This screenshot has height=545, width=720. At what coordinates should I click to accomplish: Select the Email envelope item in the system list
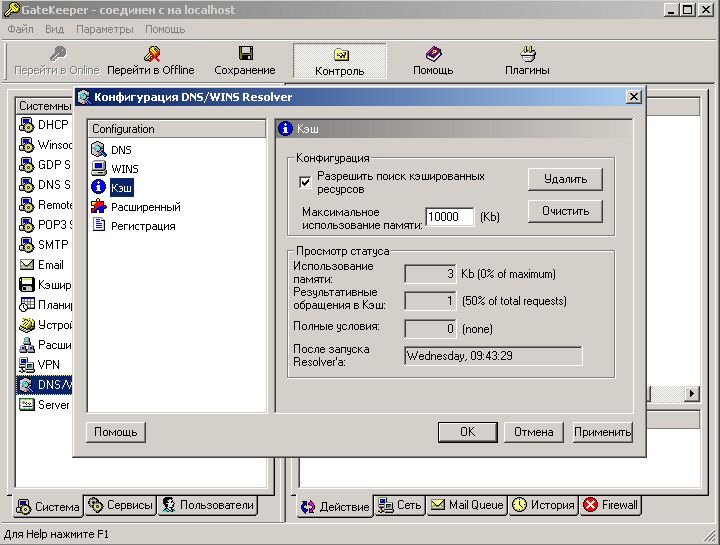pos(41,265)
